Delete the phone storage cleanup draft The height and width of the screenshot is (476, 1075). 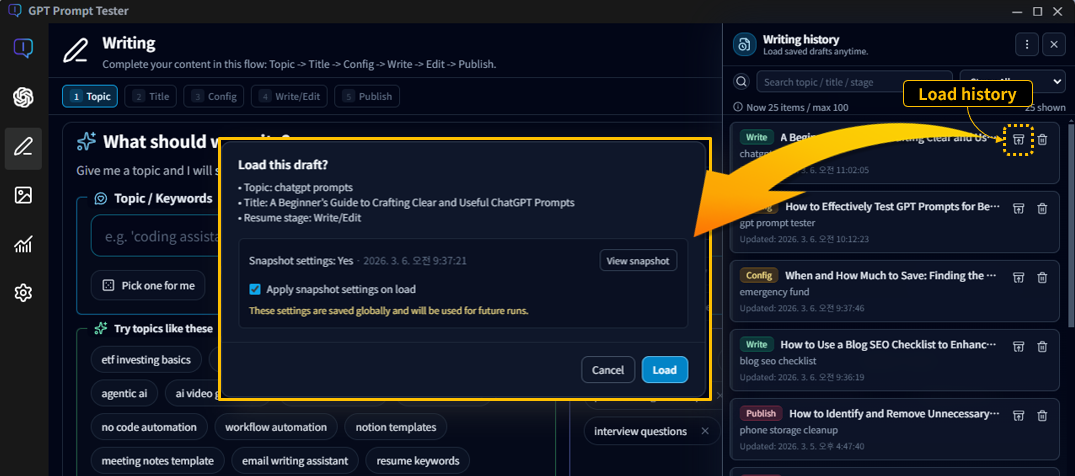(1042, 416)
